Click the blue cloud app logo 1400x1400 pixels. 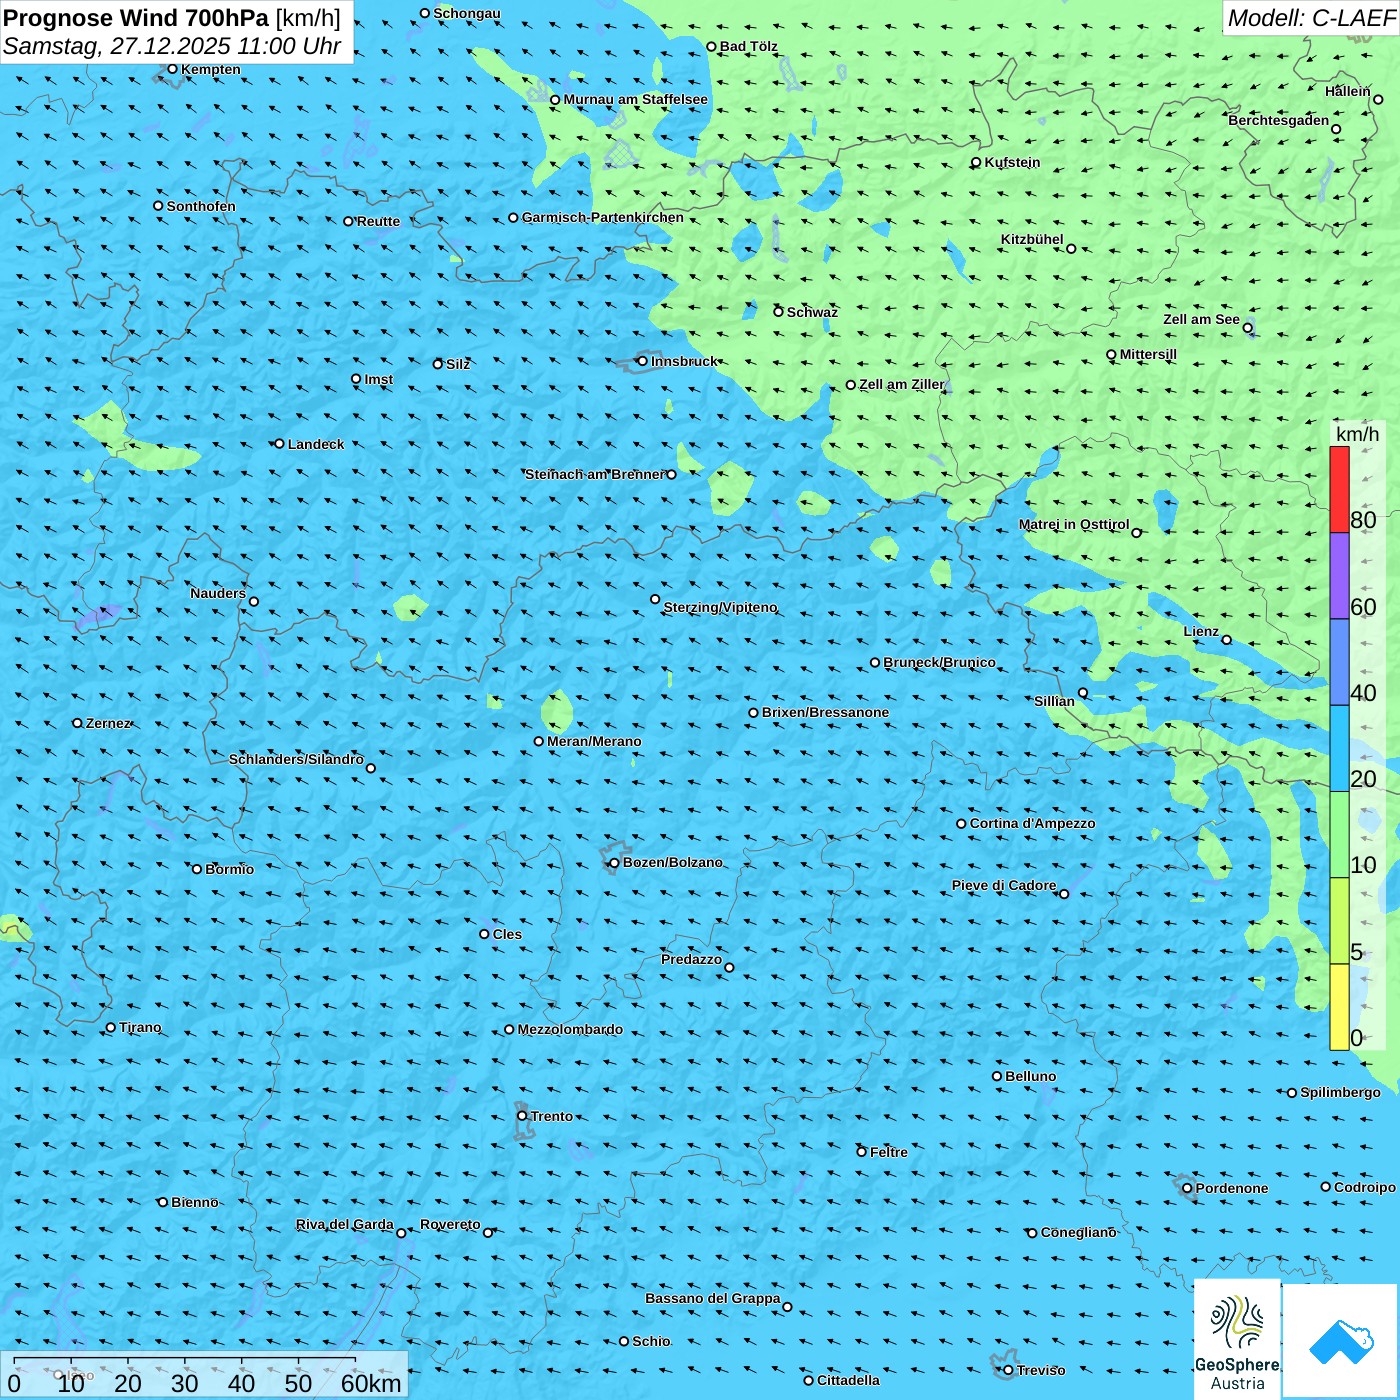[x=1341, y=1341]
